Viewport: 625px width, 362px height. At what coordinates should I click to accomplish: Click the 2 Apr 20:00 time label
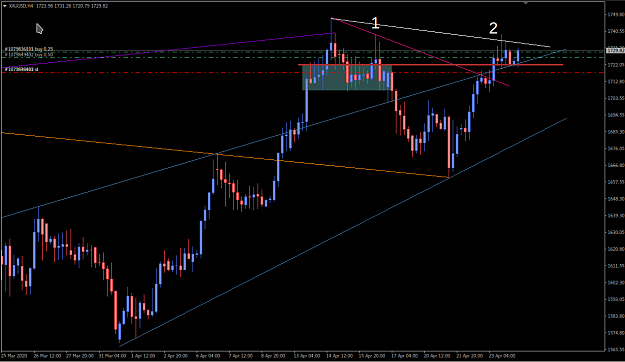point(175,356)
